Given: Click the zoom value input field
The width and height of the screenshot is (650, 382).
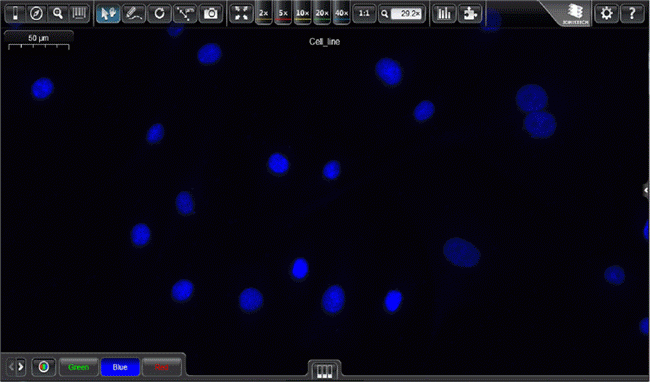Looking at the screenshot, I should pos(406,14).
